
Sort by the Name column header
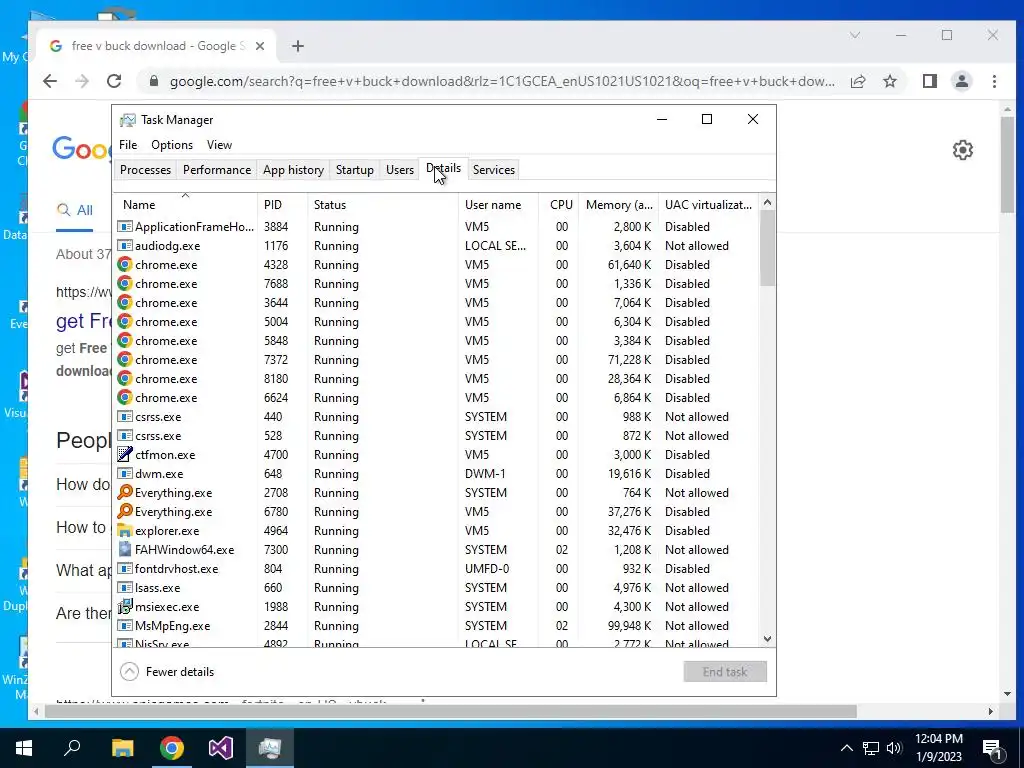click(x=185, y=204)
